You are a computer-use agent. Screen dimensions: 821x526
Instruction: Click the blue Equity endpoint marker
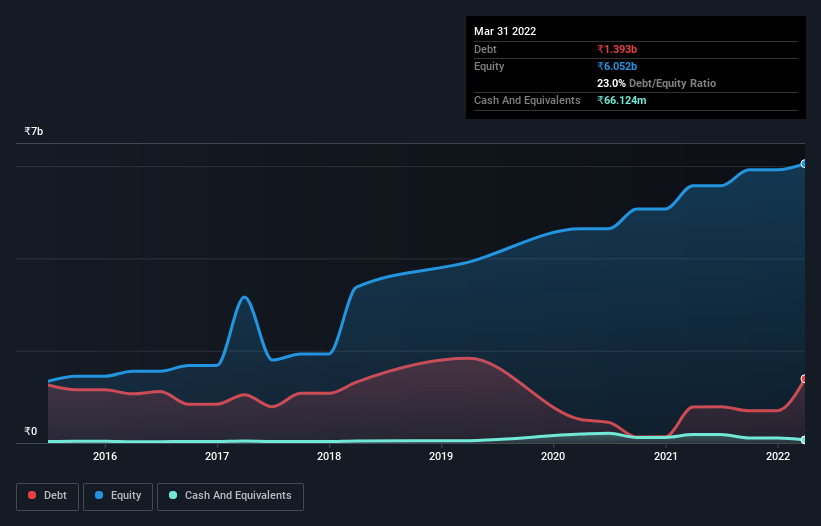(x=804, y=164)
